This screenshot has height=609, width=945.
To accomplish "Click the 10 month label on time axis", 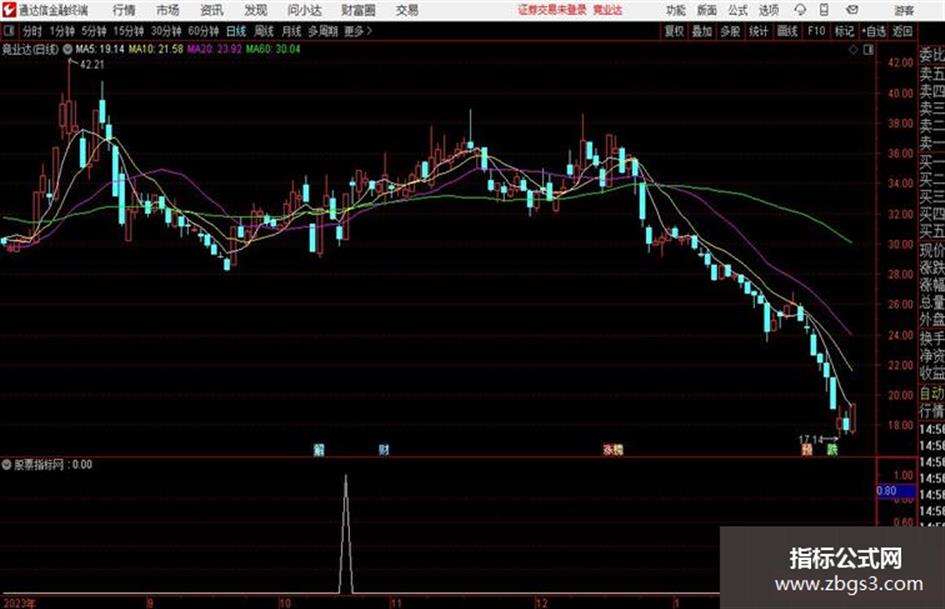I will point(284,602).
